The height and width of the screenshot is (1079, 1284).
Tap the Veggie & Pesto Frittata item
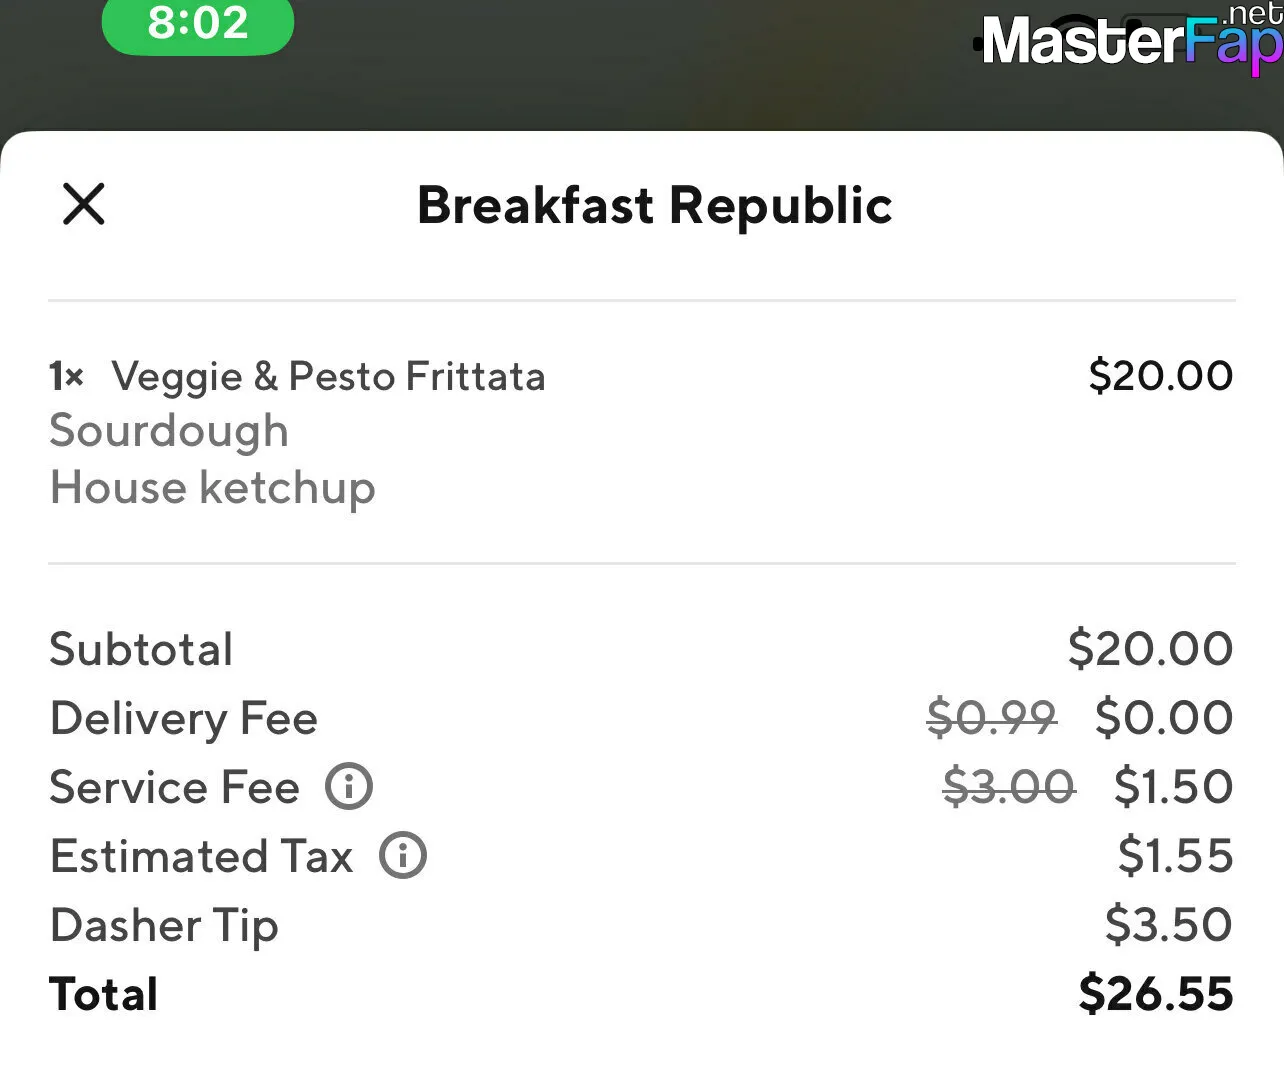pos(328,377)
